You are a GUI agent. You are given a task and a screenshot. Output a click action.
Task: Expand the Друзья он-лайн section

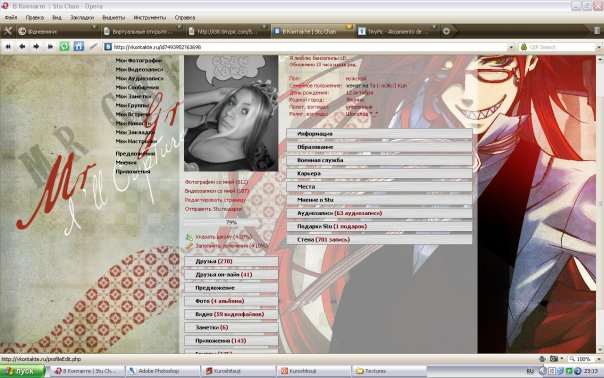click(231, 275)
